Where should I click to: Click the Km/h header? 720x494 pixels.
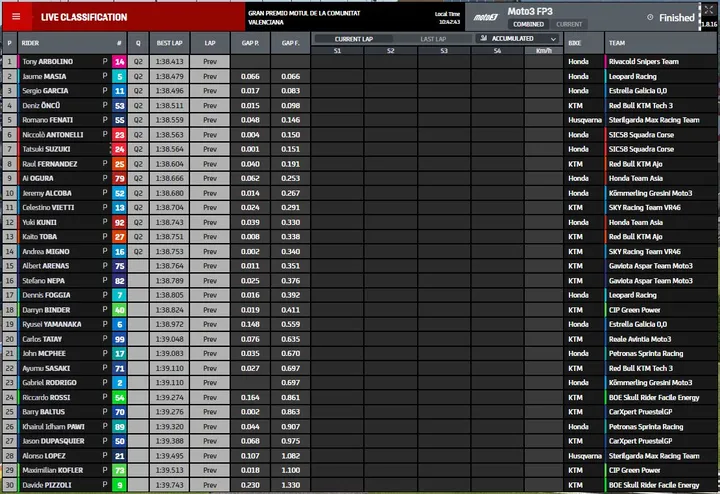pos(544,51)
